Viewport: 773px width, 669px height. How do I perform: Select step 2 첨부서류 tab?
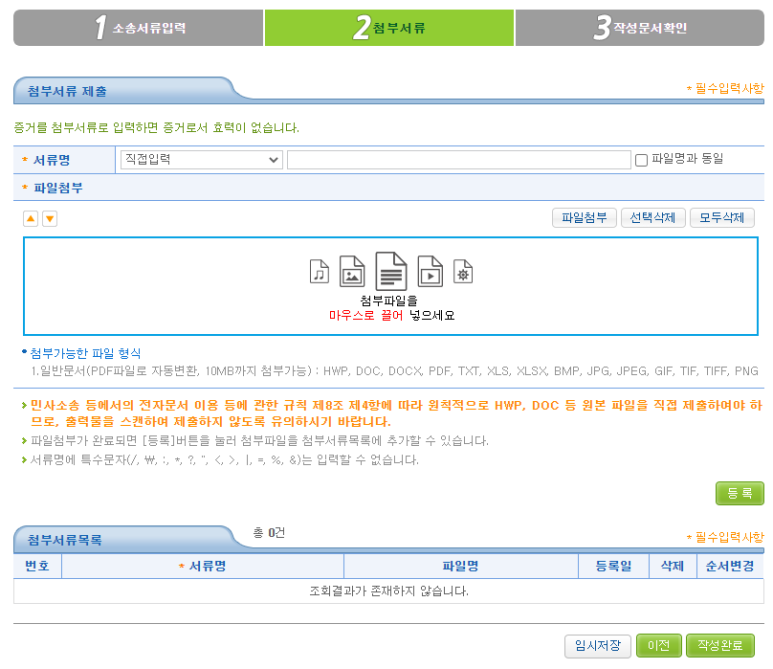pos(389,28)
